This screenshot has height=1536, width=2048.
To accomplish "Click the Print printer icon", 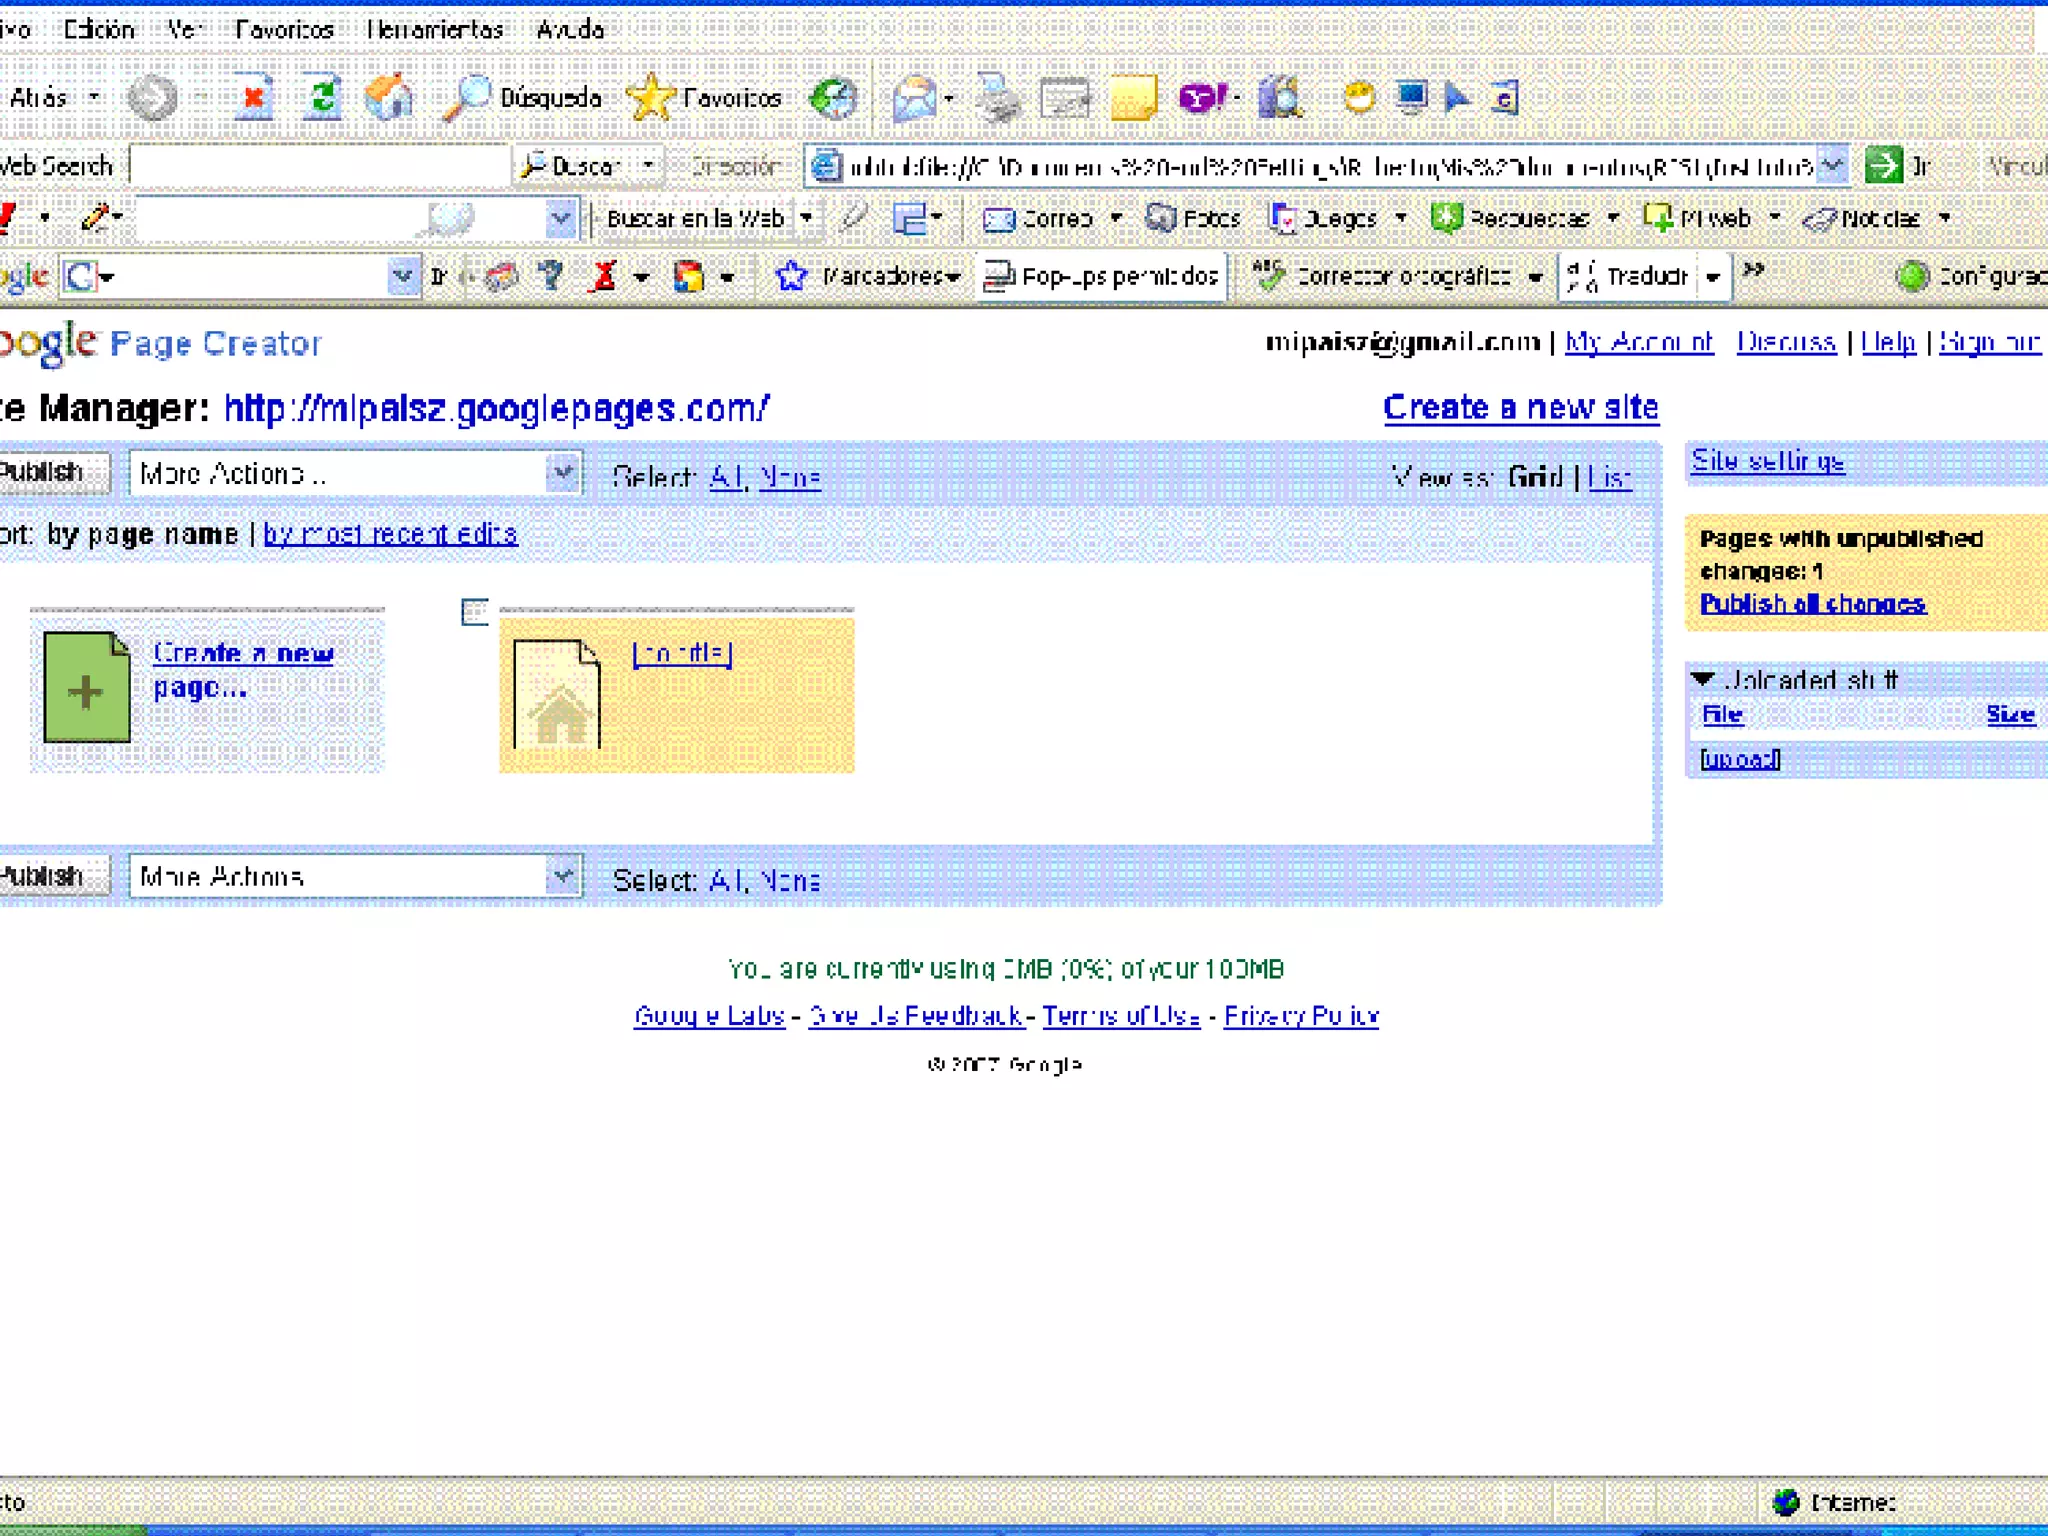I will coord(997,98).
